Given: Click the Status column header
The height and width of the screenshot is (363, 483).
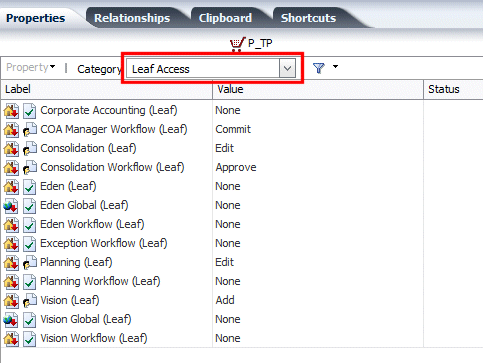Looking at the screenshot, I should (x=453, y=89).
